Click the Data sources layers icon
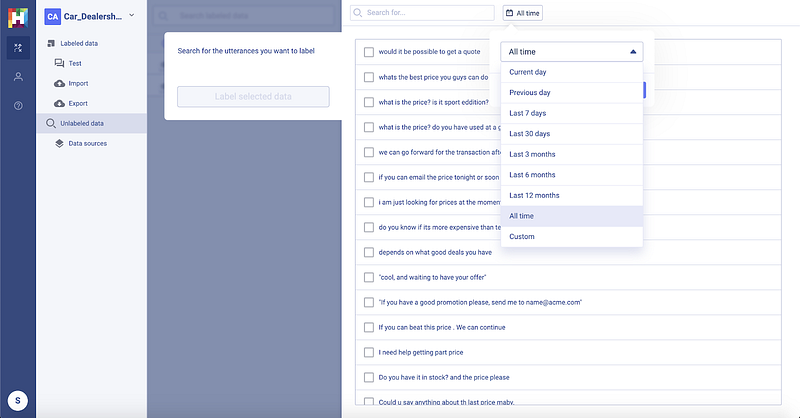The height and width of the screenshot is (418, 800). coord(60,143)
